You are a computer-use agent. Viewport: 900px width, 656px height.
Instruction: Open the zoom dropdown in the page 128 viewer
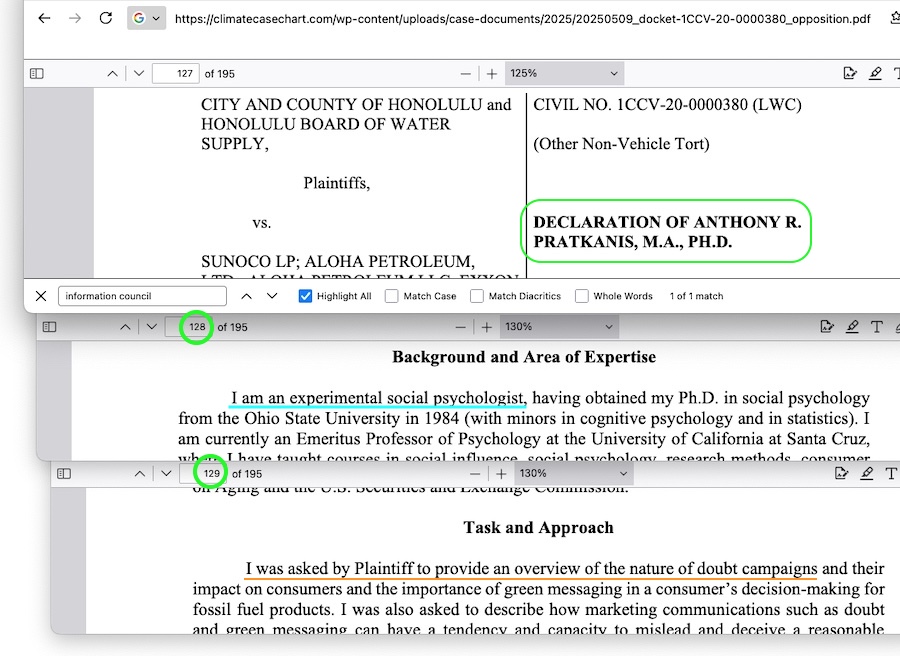(x=558, y=327)
